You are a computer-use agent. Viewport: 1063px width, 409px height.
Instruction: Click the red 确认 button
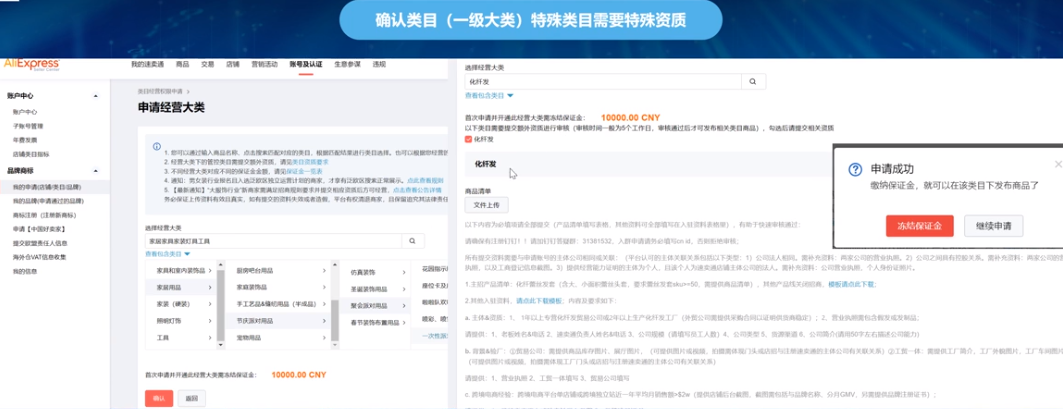tap(159, 399)
